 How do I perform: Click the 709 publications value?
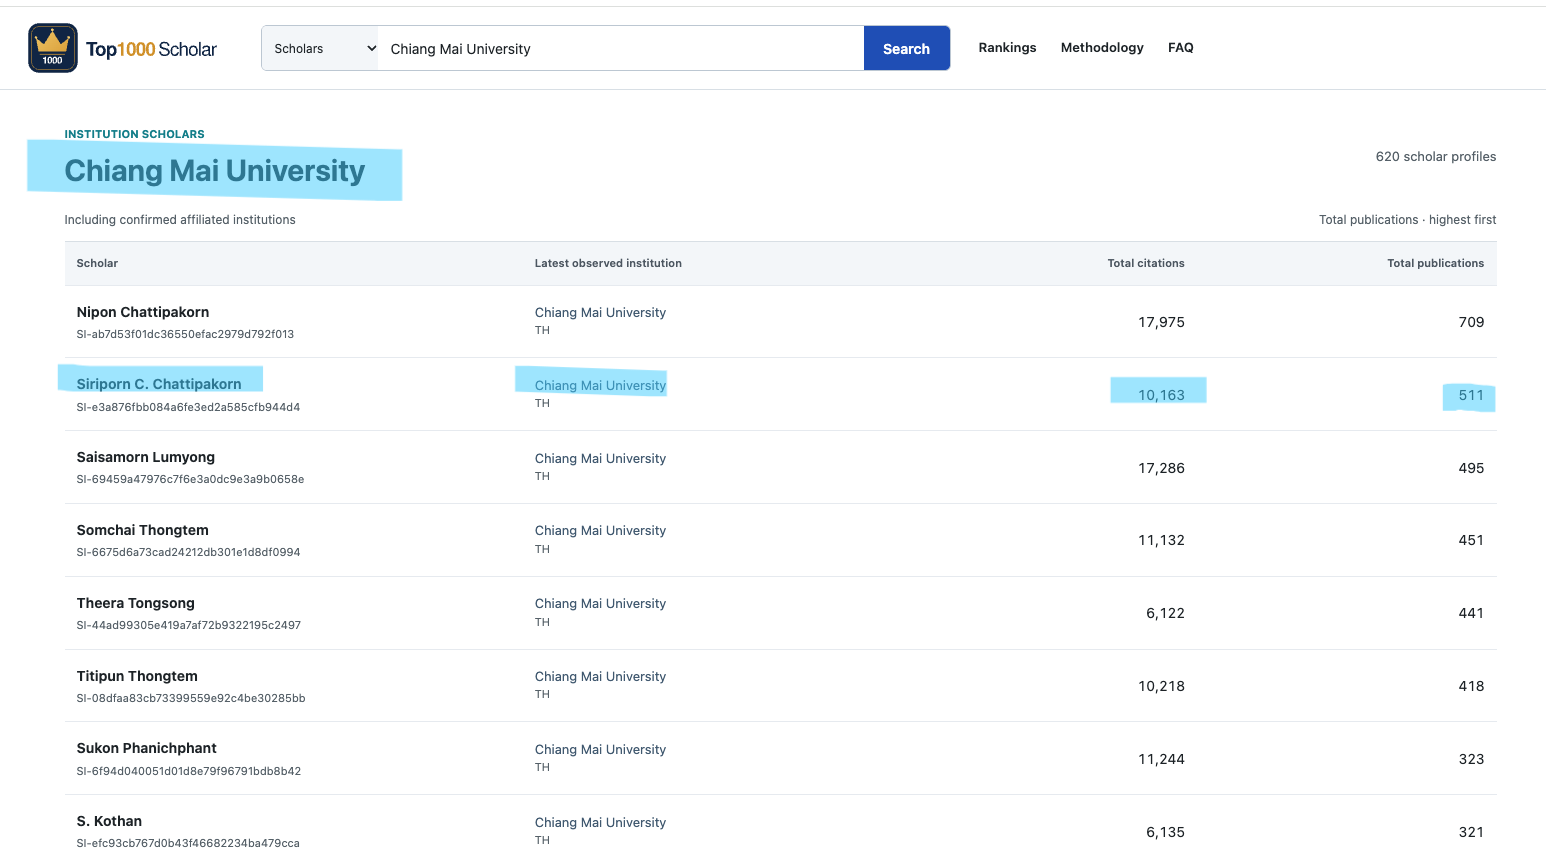pyautogui.click(x=1471, y=322)
